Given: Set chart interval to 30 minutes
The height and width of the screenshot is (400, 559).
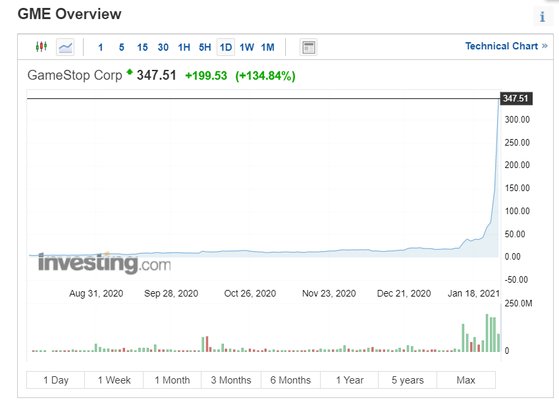Looking at the screenshot, I should point(163,47).
